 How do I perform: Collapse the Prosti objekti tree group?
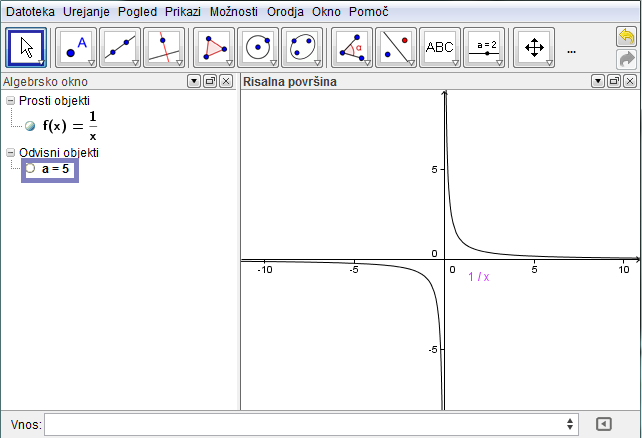click(10, 101)
